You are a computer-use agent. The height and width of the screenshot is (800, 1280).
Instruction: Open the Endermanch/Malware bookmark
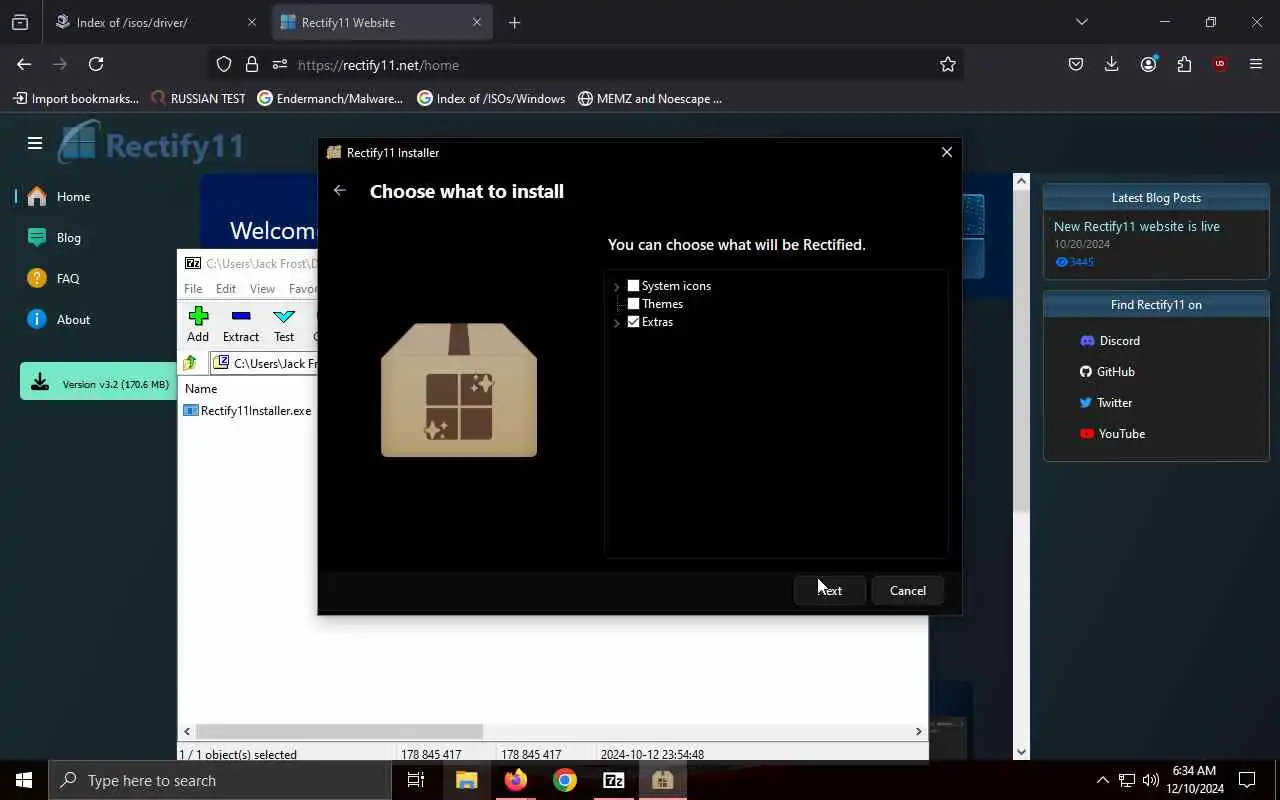tap(330, 98)
